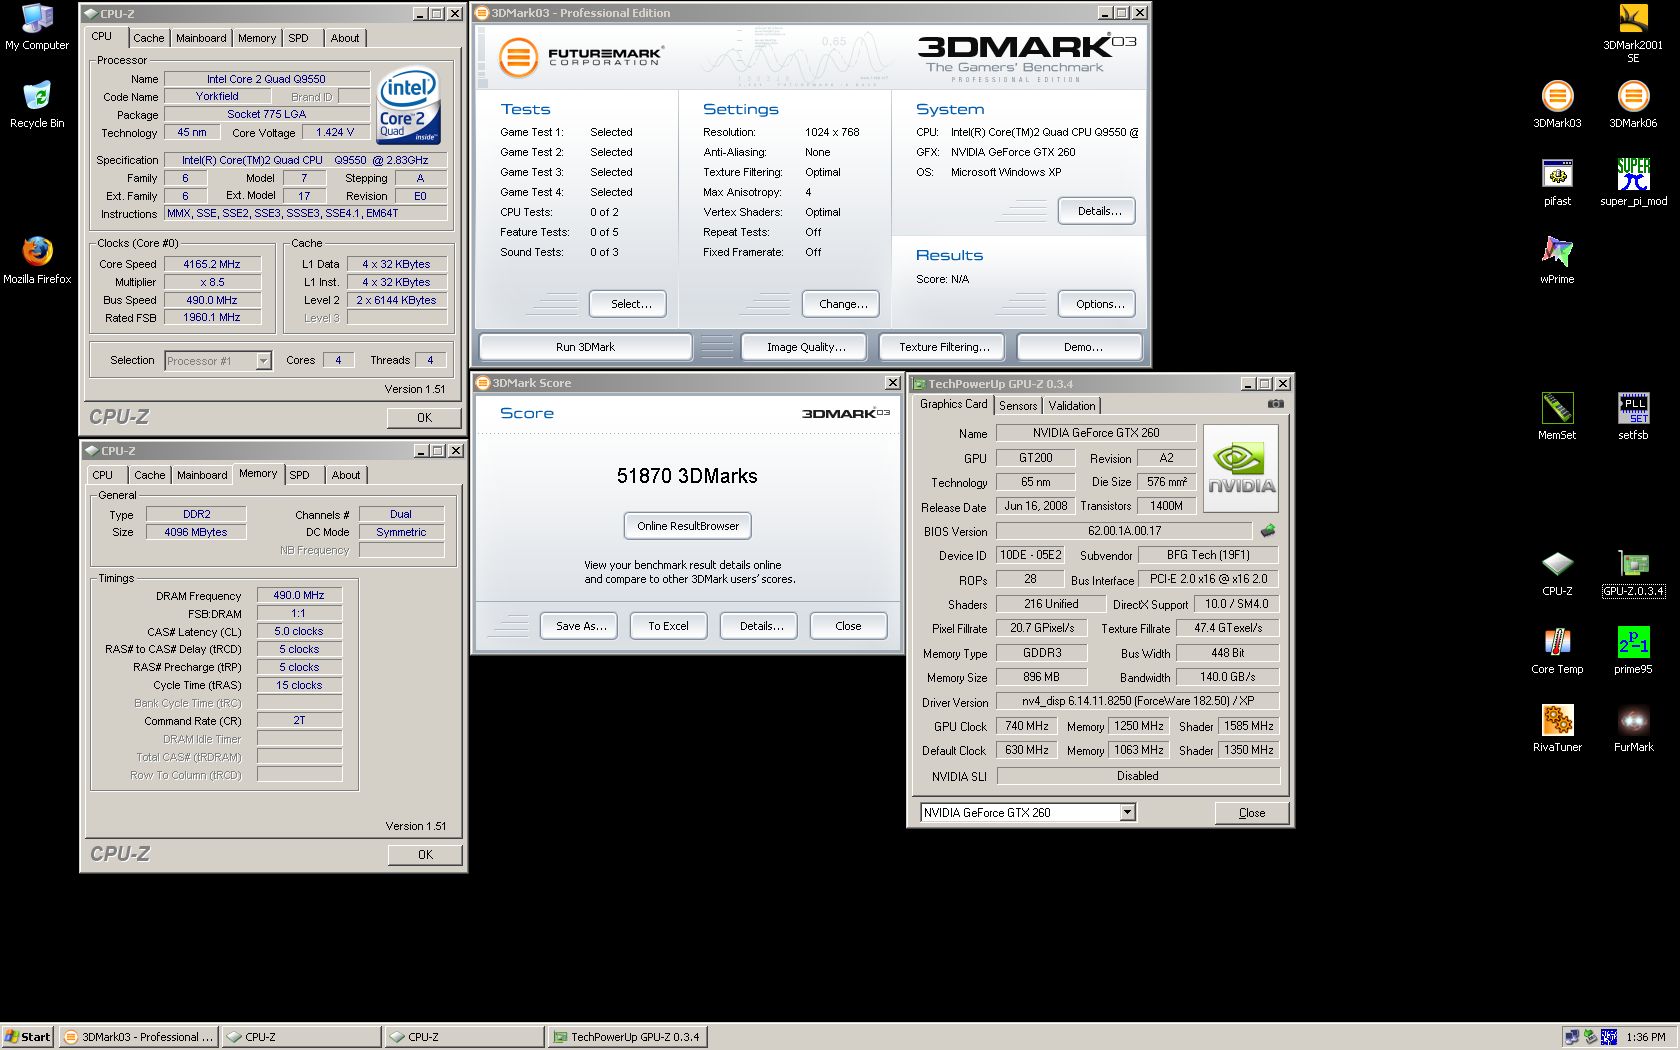Switch to SPD tab in top CPU-Z

click(299, 38)
